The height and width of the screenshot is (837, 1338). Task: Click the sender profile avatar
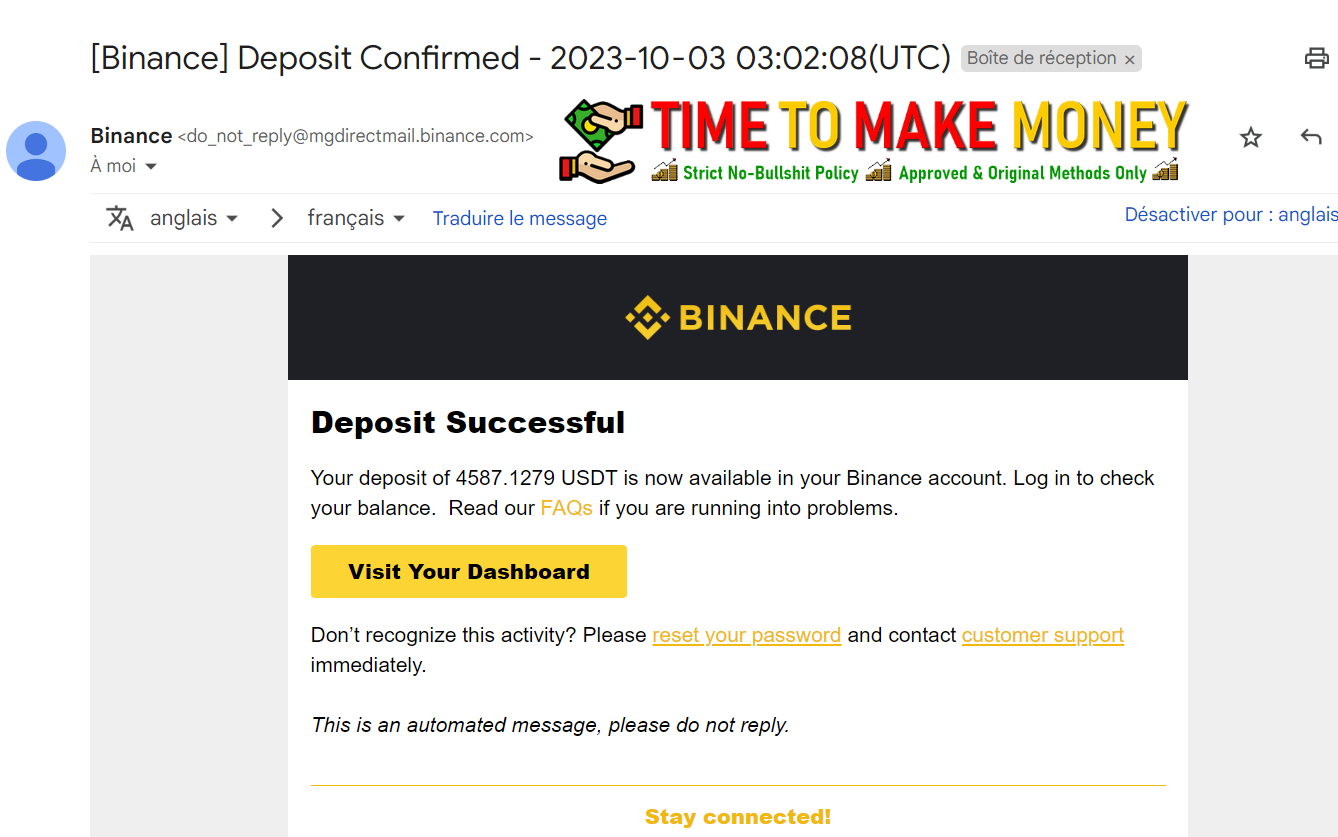36,151
